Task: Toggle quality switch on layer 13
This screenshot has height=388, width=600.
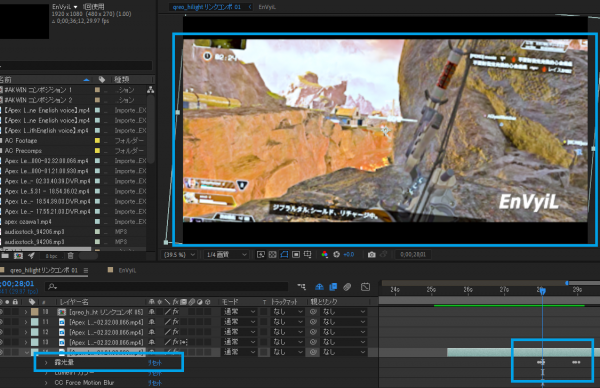Action: click(168, 342)
